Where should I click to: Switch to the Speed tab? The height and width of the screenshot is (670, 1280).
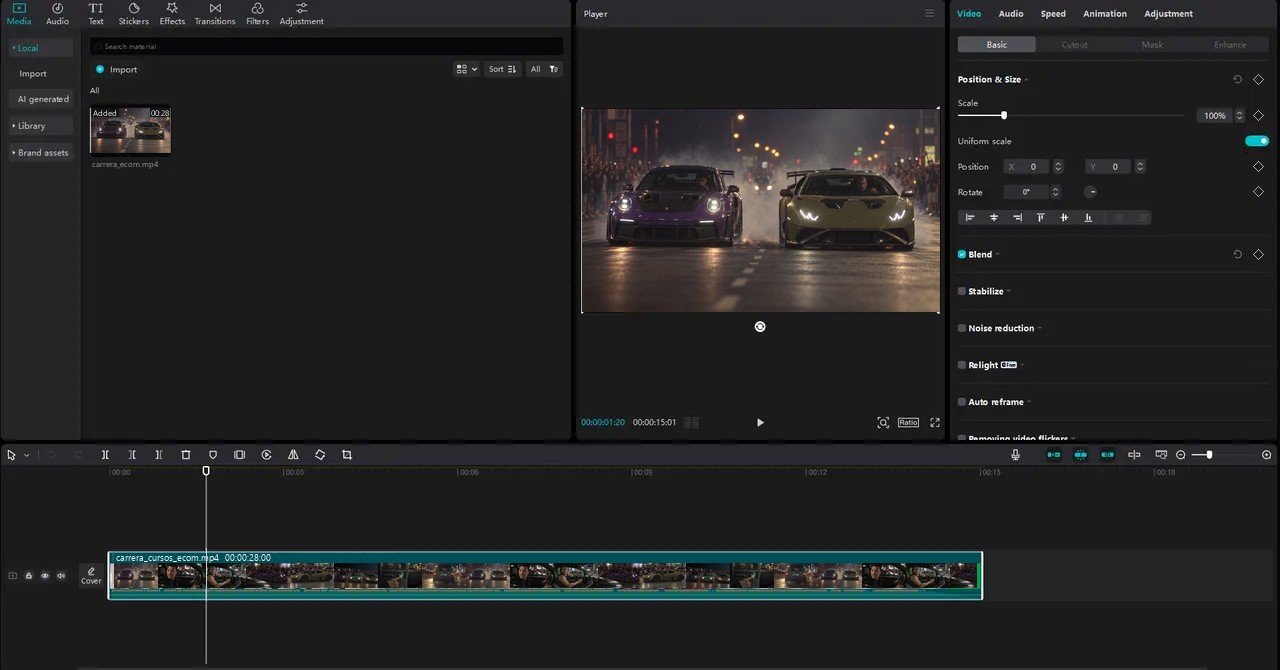point(1053,14)
